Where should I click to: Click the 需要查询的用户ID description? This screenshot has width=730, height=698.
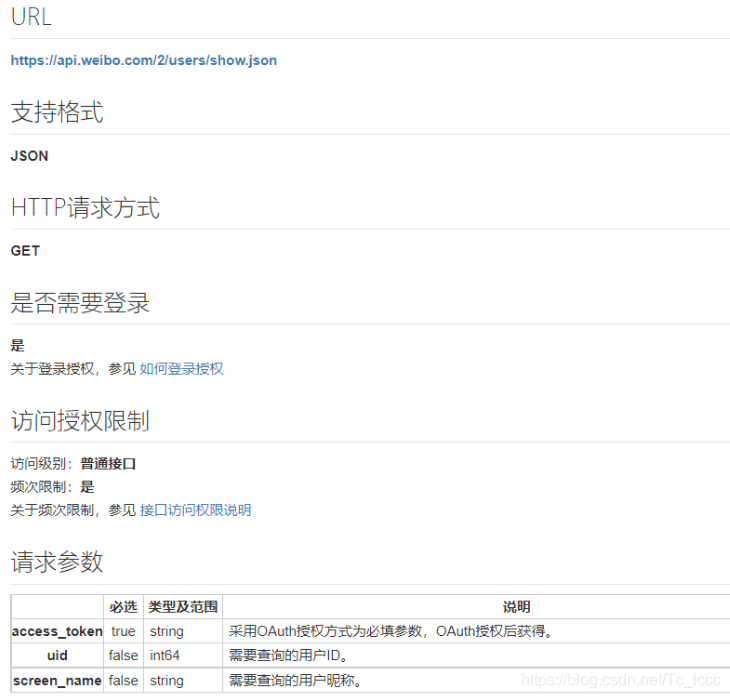288,656
